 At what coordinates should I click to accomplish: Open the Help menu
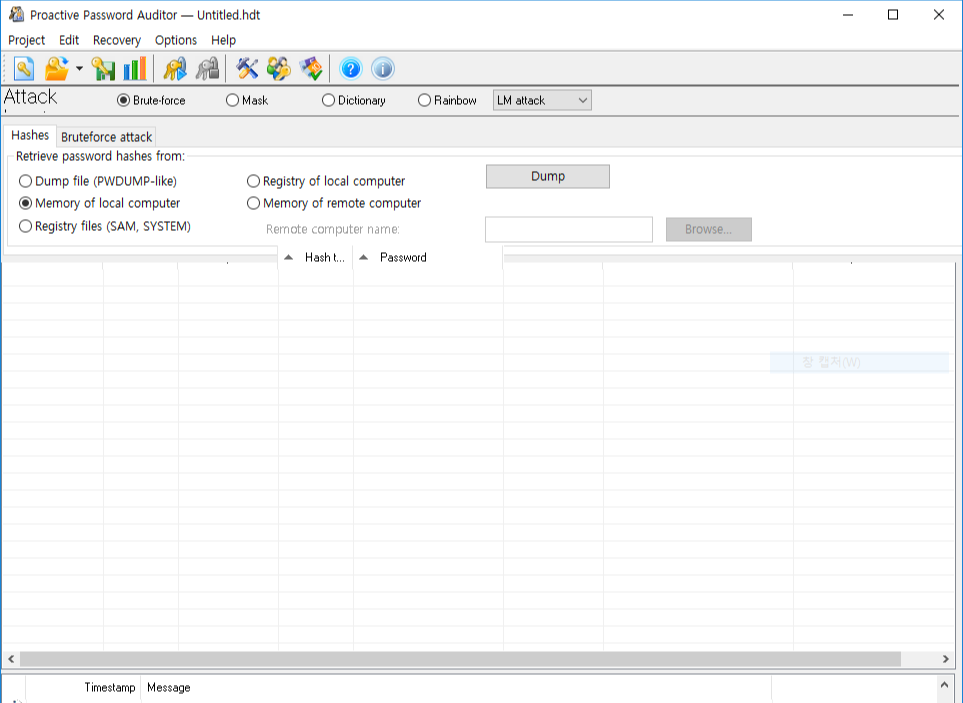click(224, 40)
